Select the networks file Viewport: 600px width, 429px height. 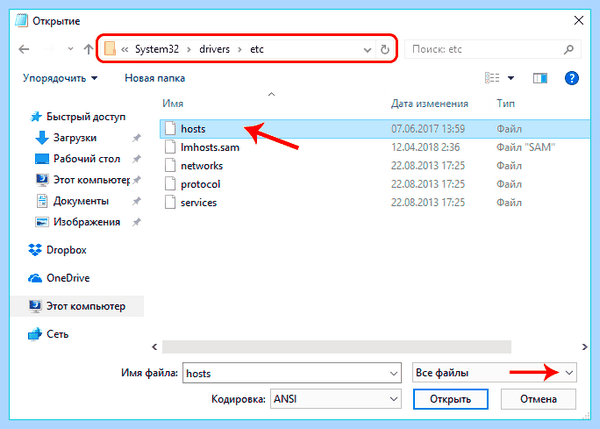coord(374,166)
